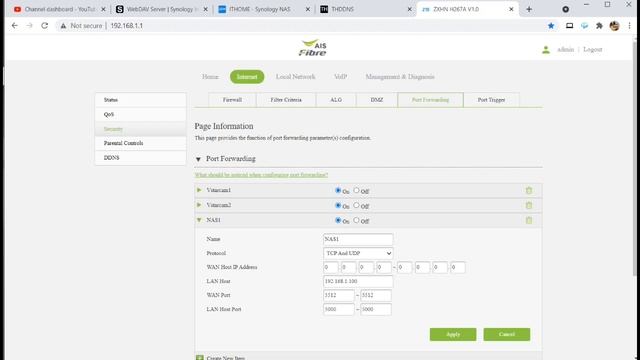Collapse the NAS1 rule arrow

[x=199, y=220]
